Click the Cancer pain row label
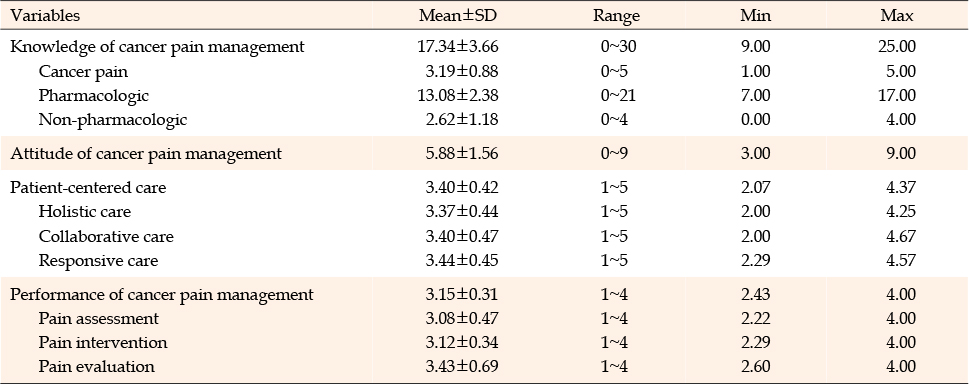This screenshot has height=387, width=969. coord(83,71)
